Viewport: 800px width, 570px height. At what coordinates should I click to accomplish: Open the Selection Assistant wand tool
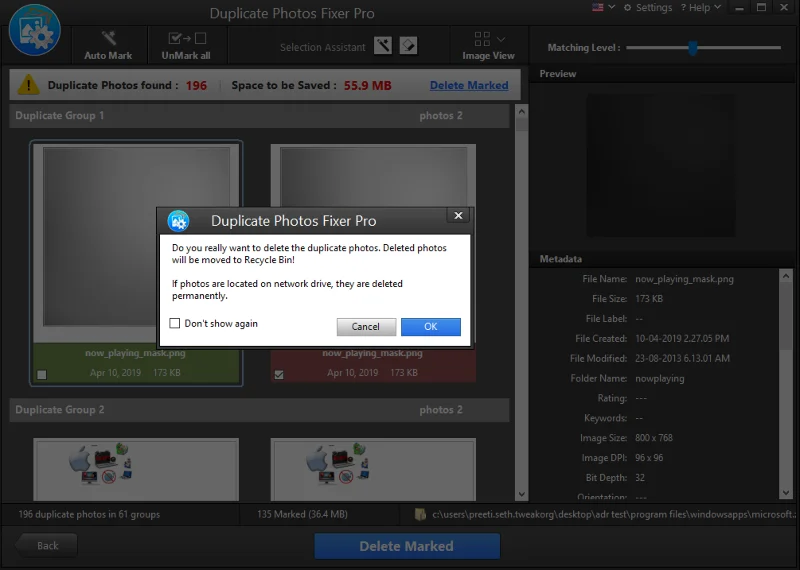click(383, 46)
